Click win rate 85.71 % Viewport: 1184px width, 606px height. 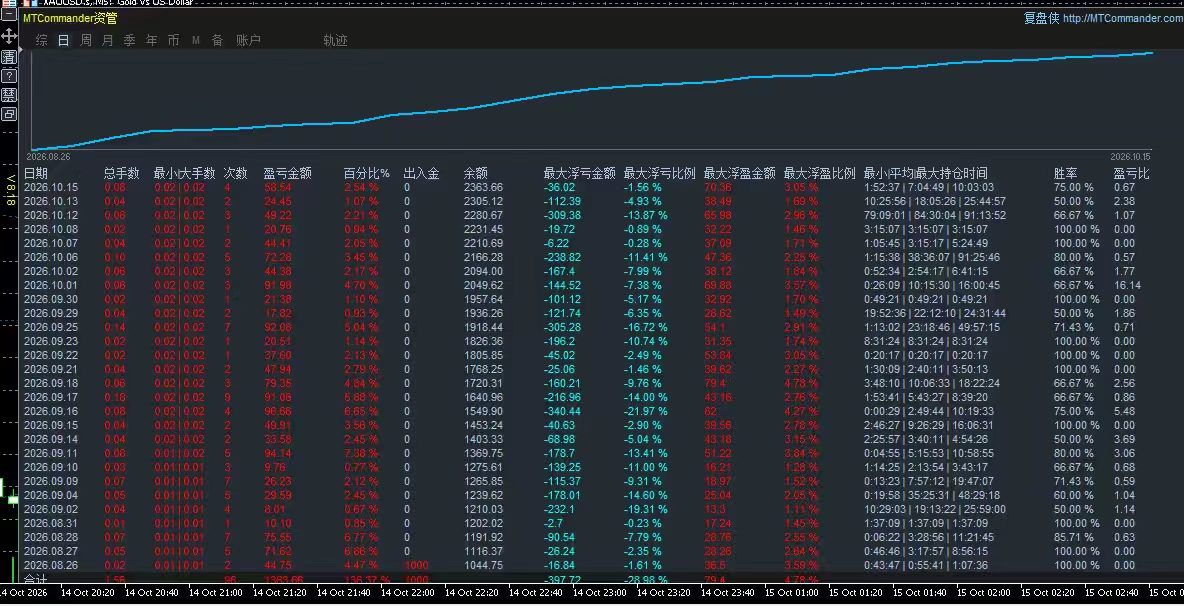point(1074,537)
